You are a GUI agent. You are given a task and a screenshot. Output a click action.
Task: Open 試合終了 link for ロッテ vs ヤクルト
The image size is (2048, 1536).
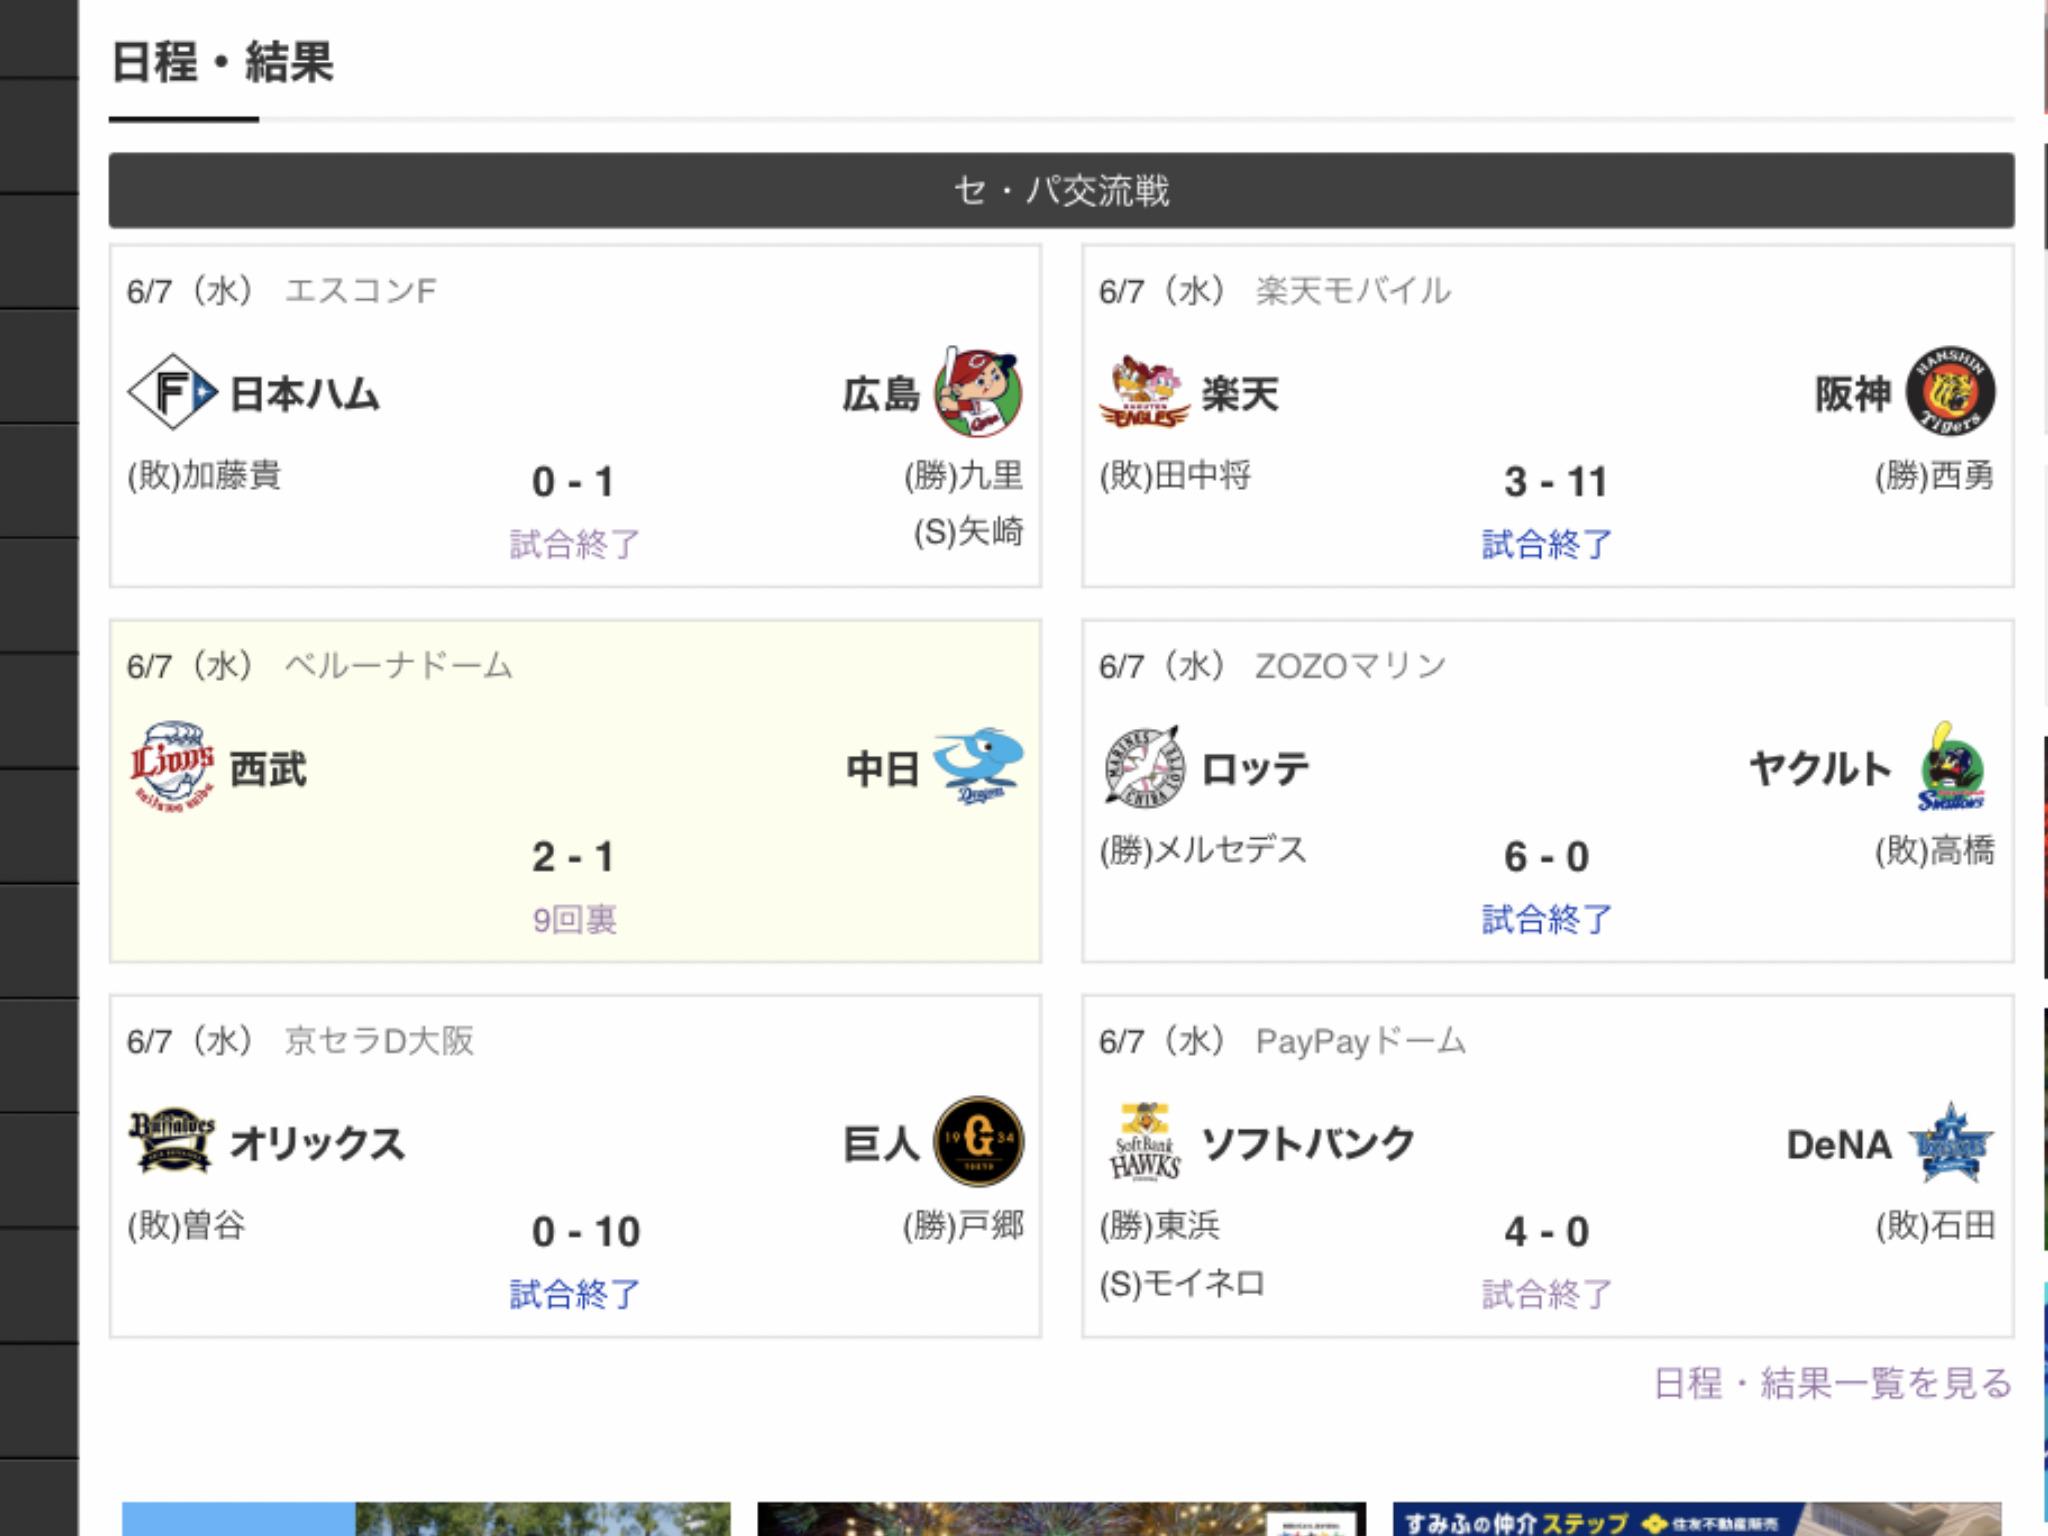coord(1546,919)
